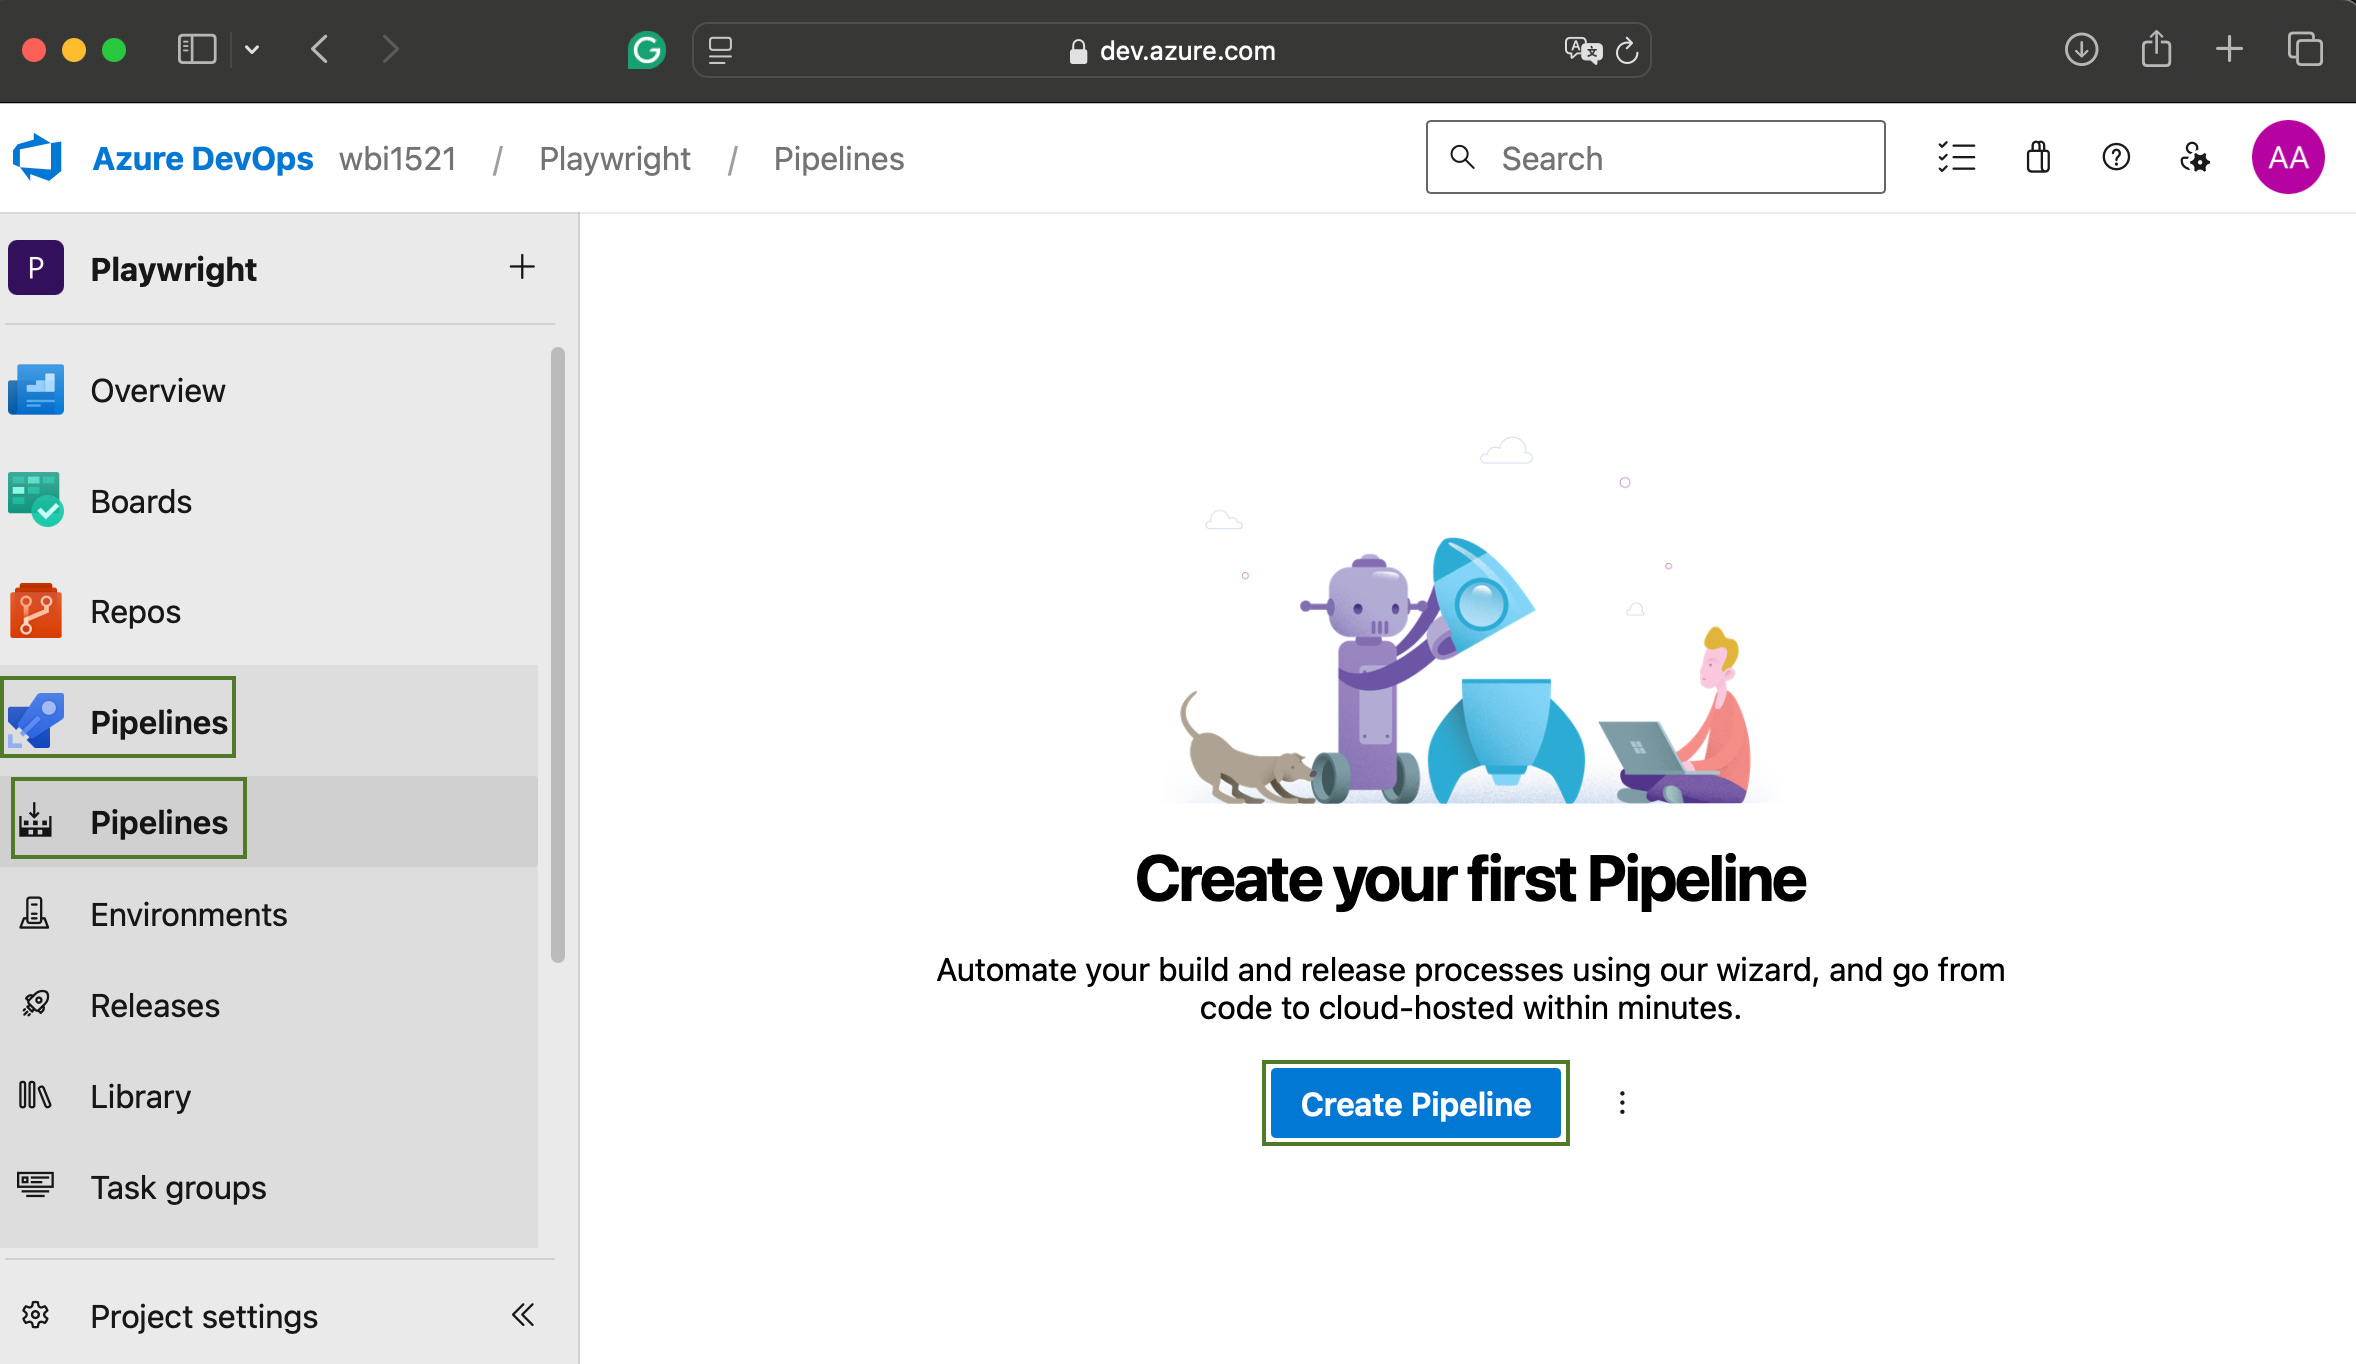2356x1364 pixels.
Task: Open the Help question mark icon
Action: [2116, 157]
